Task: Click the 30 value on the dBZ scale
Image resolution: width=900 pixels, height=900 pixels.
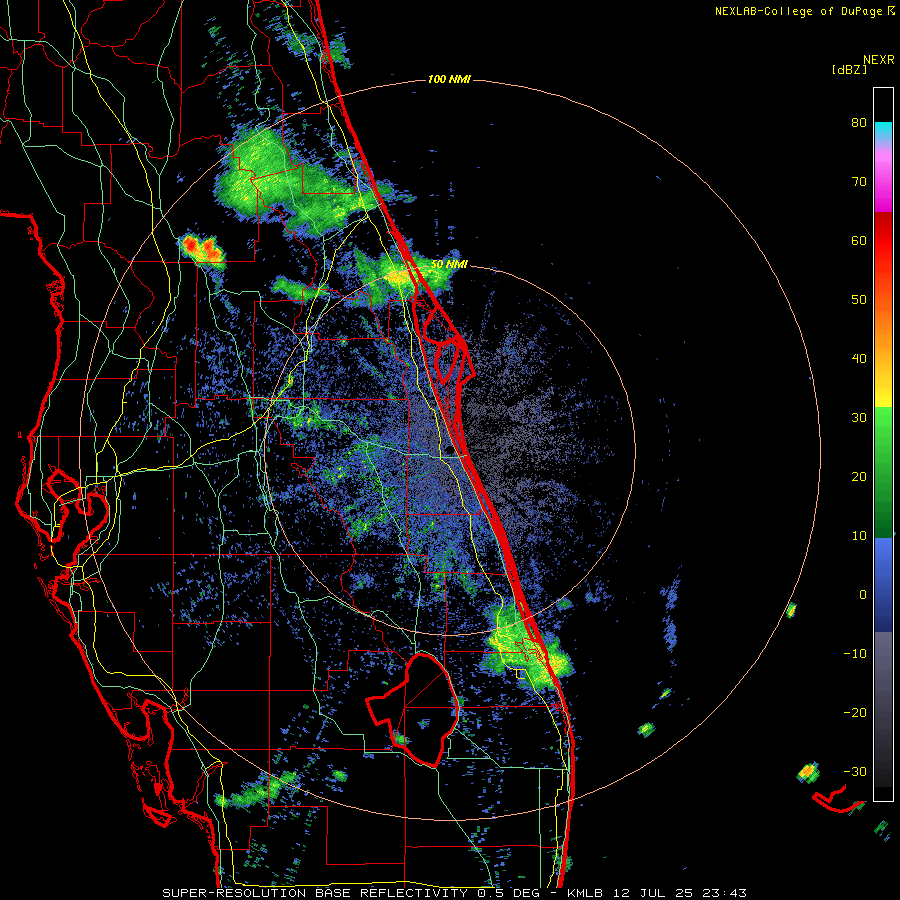Action: (859, 418)
